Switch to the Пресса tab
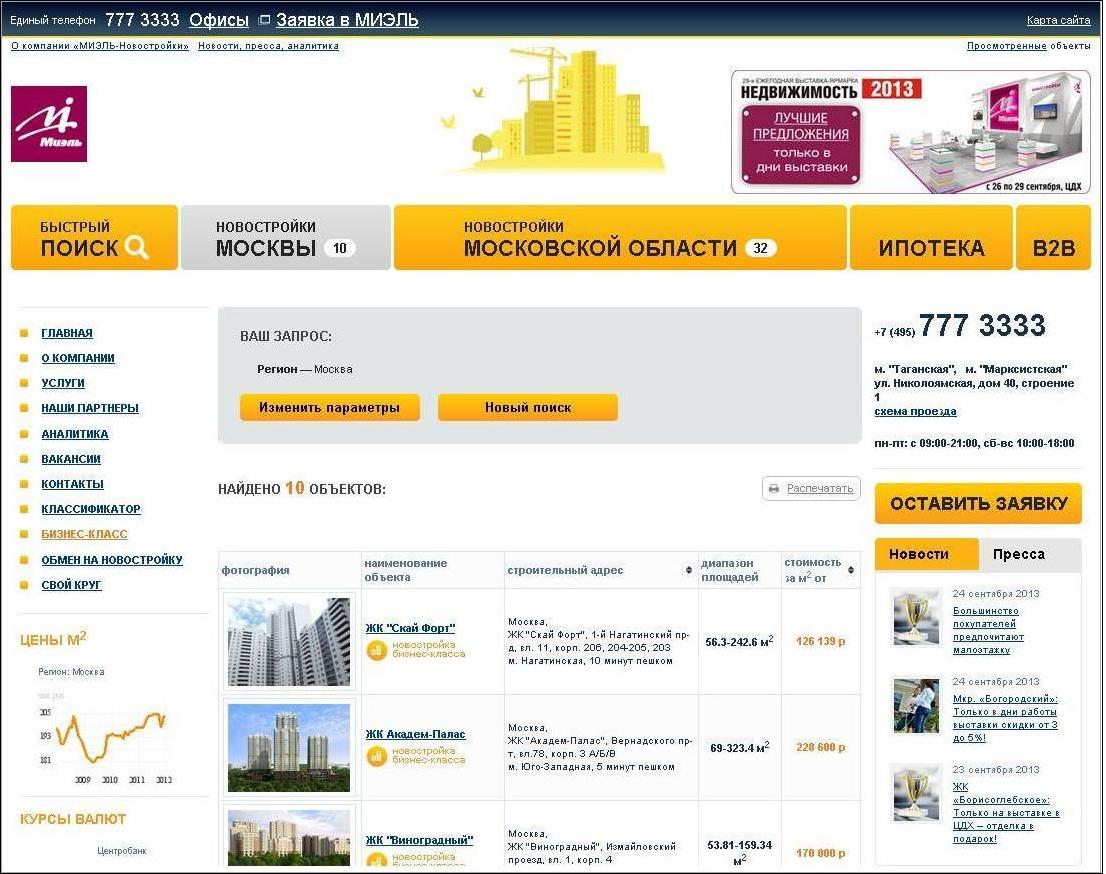 coord(1029,554)
